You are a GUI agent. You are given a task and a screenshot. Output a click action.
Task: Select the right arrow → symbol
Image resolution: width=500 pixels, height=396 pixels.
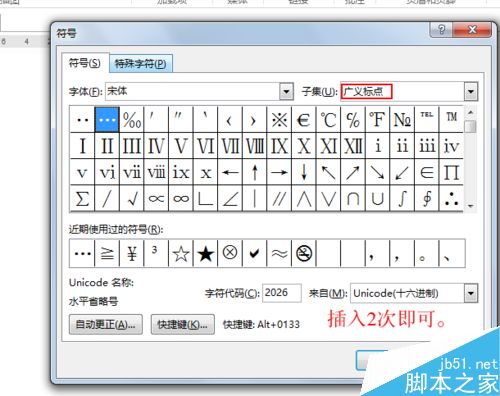pos(279,172)
